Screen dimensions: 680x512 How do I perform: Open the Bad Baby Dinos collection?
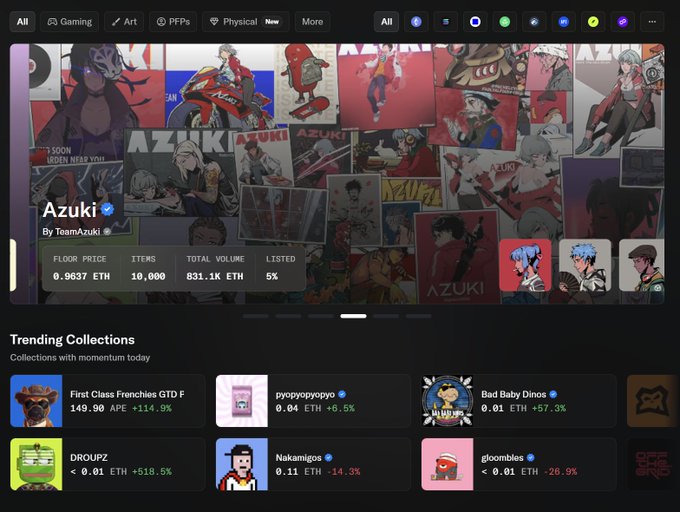[519, 401]
